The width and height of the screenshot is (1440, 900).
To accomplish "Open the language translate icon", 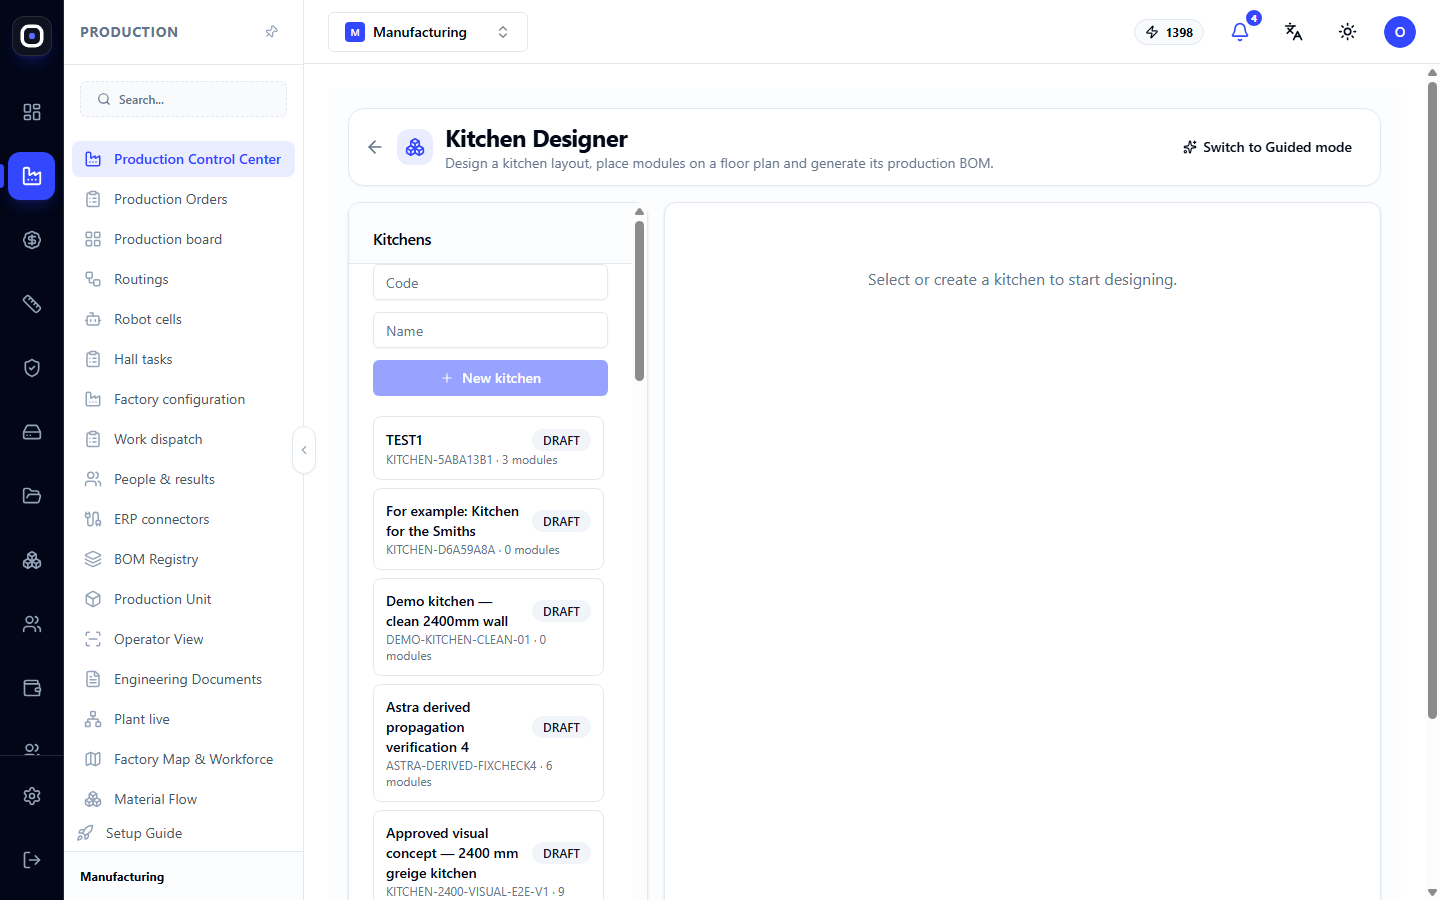I will click(1294, 32).
